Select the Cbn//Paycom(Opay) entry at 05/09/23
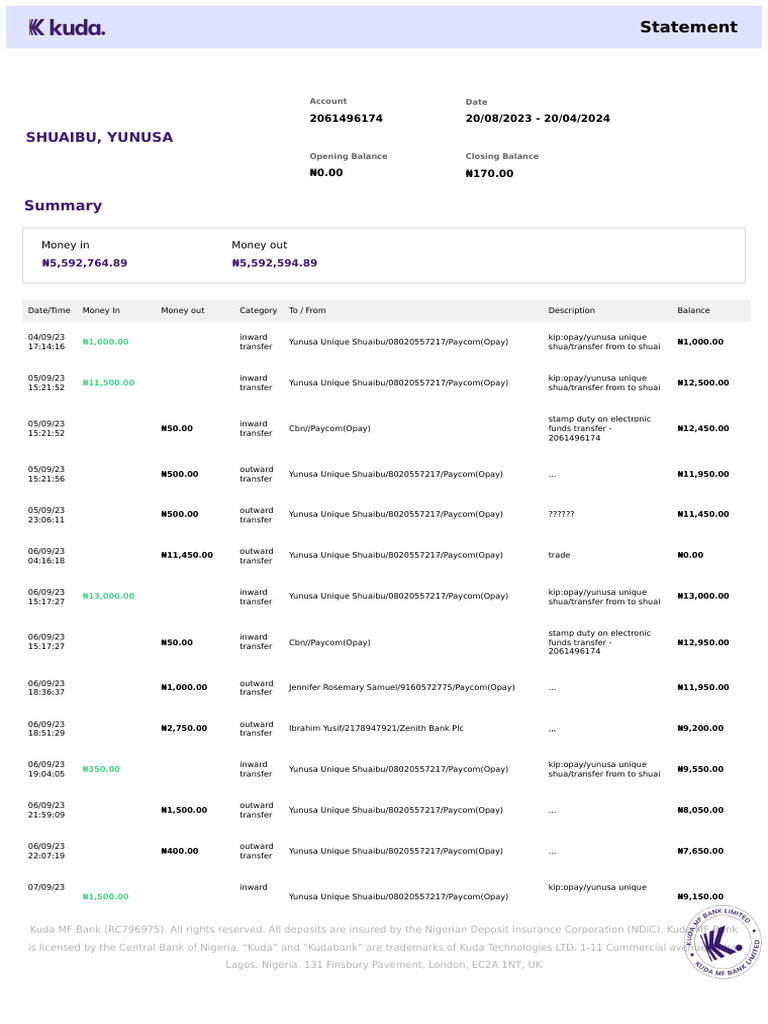The height and width of the screenshot is (1024, 768). tap(330, 428)
